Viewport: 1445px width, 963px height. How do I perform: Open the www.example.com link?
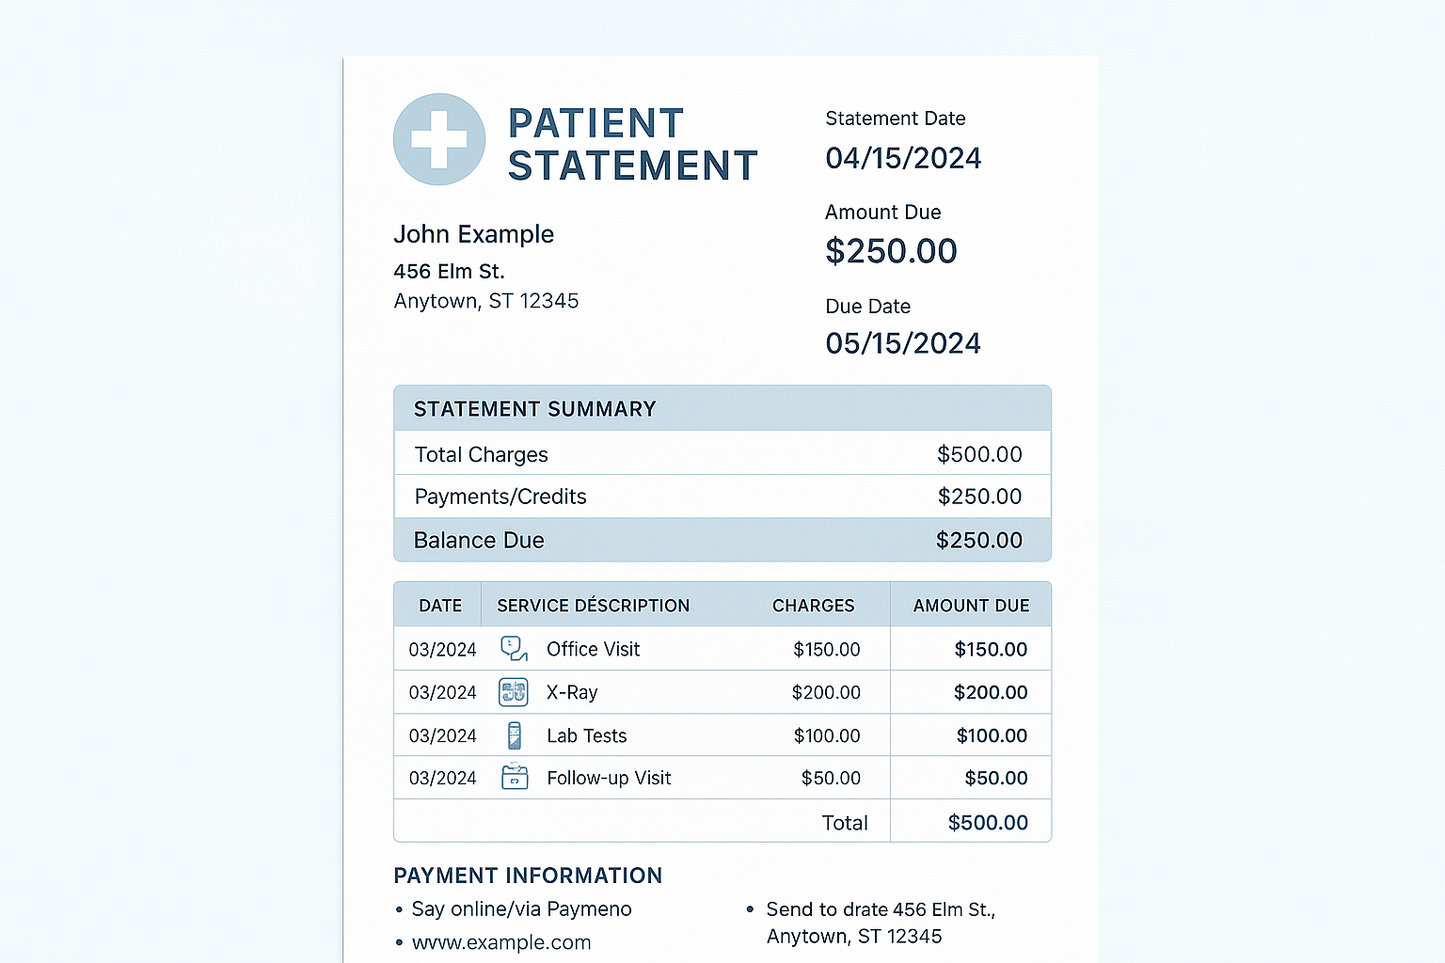tap(501, 942)
